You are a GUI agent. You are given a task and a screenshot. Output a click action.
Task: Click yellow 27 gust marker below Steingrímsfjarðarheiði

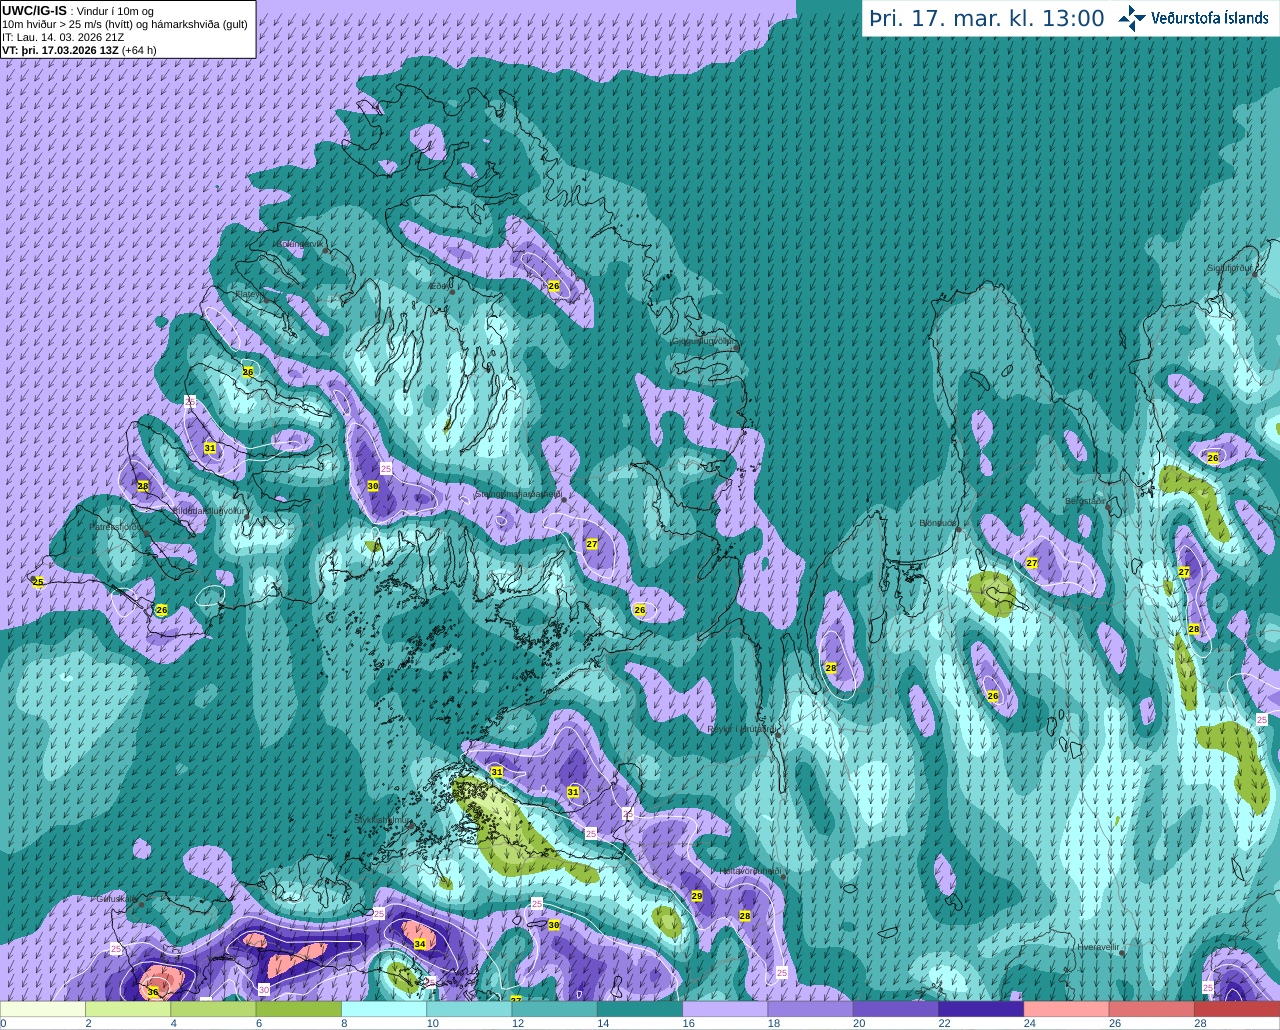(592, 544)
